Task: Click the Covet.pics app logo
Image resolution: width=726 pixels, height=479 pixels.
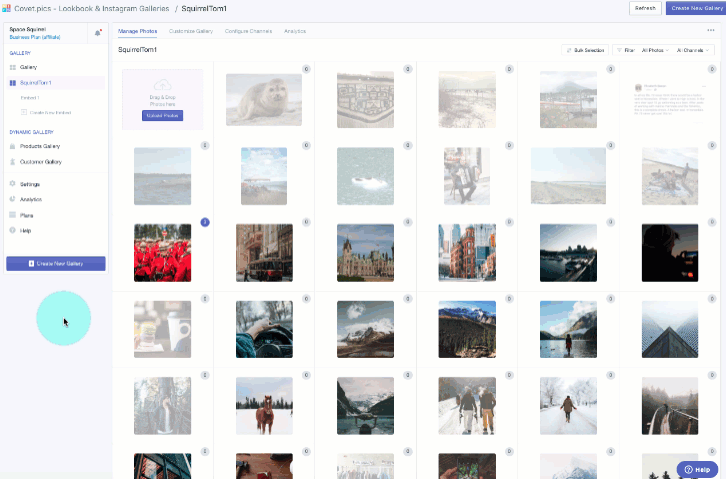Action: 6,8
